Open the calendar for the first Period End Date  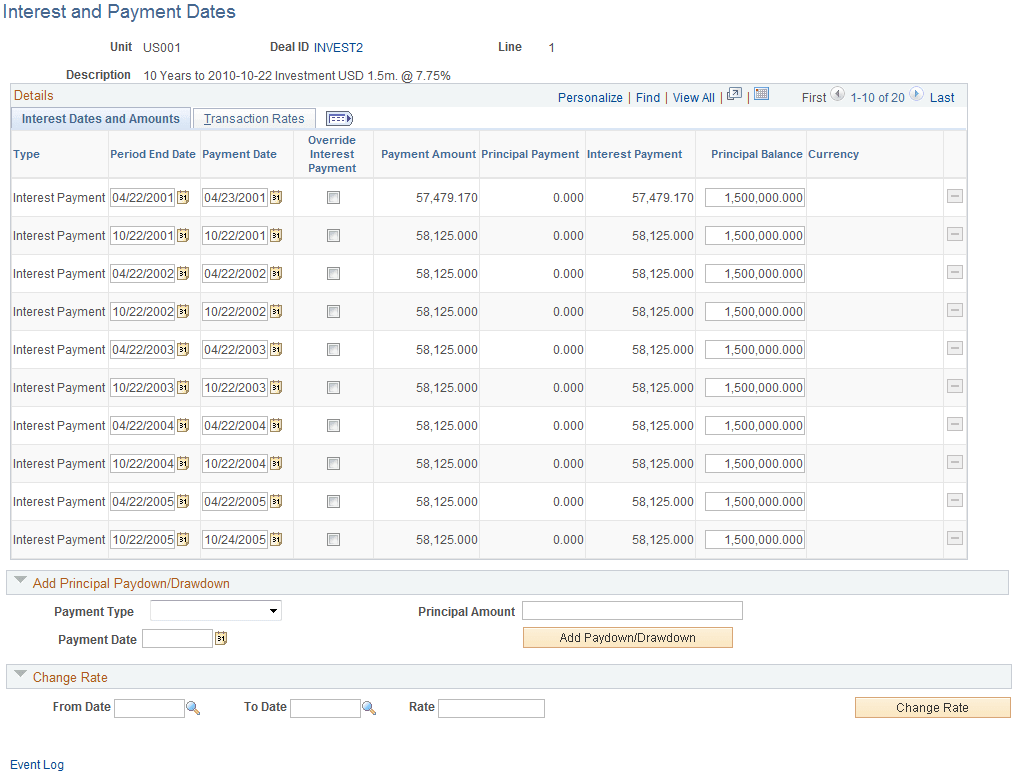click(183, 197)
